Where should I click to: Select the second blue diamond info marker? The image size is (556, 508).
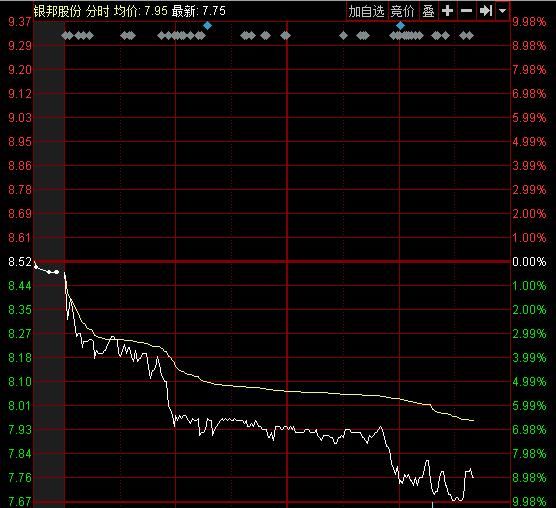point(400,26)
